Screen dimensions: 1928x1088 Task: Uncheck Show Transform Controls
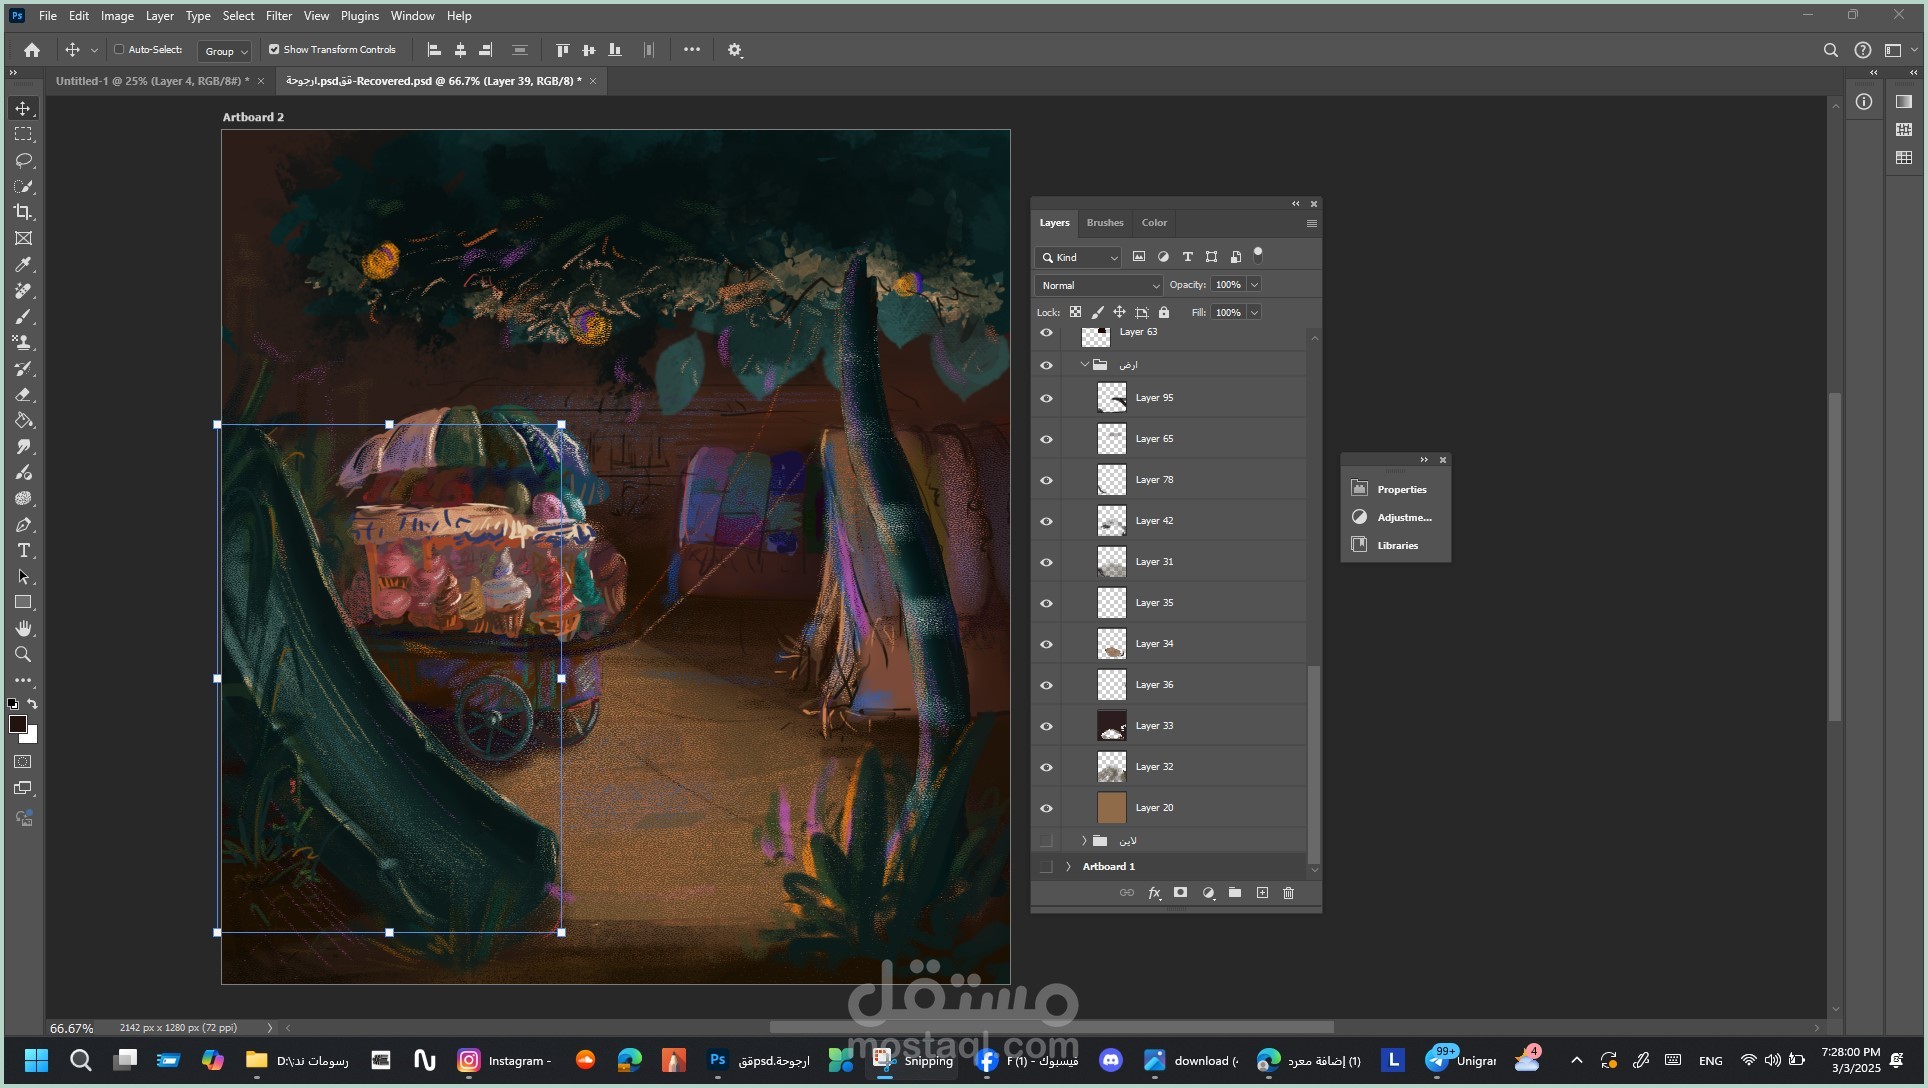274,49
